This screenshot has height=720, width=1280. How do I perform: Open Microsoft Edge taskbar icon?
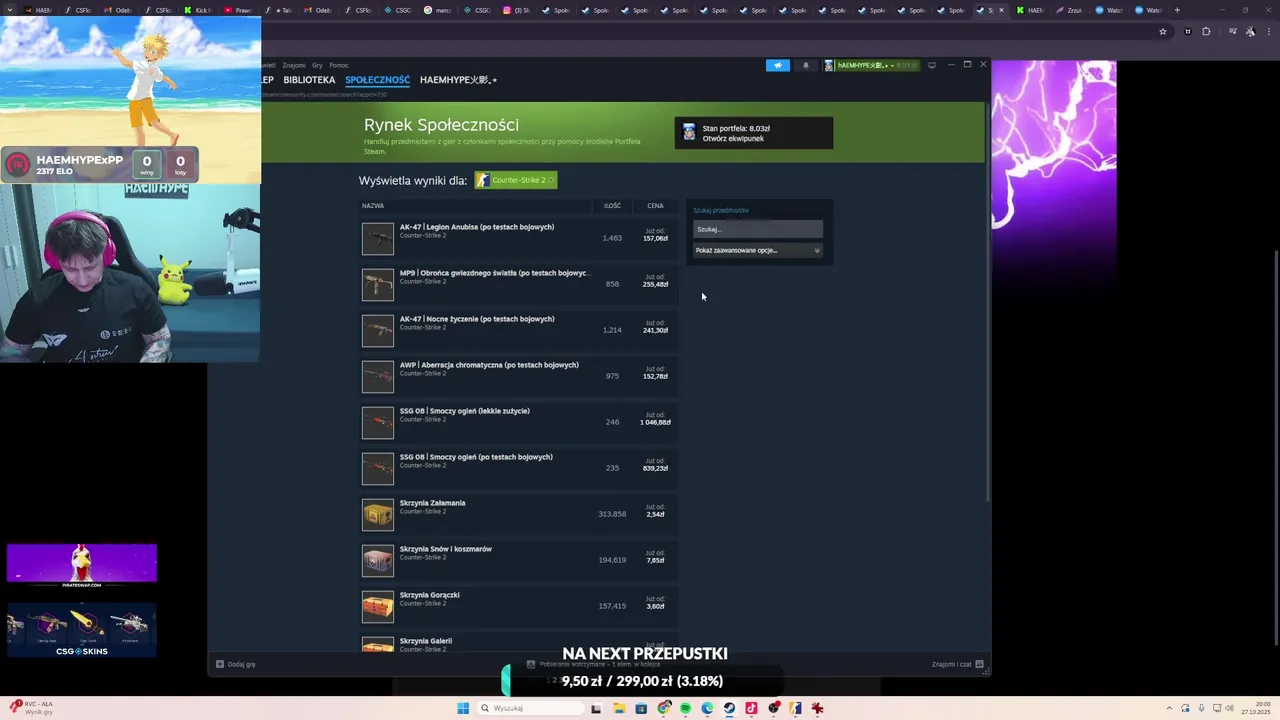click(707, 708)
